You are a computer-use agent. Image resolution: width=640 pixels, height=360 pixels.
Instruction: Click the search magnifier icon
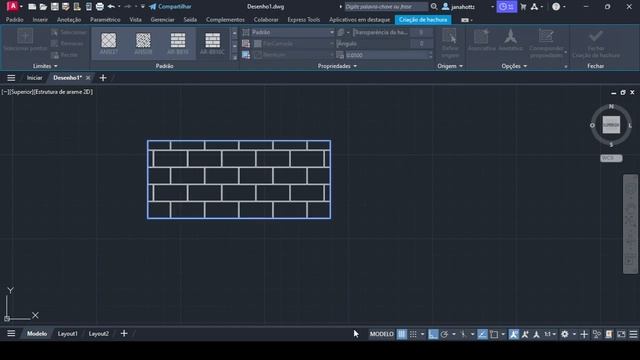point(434,7)
